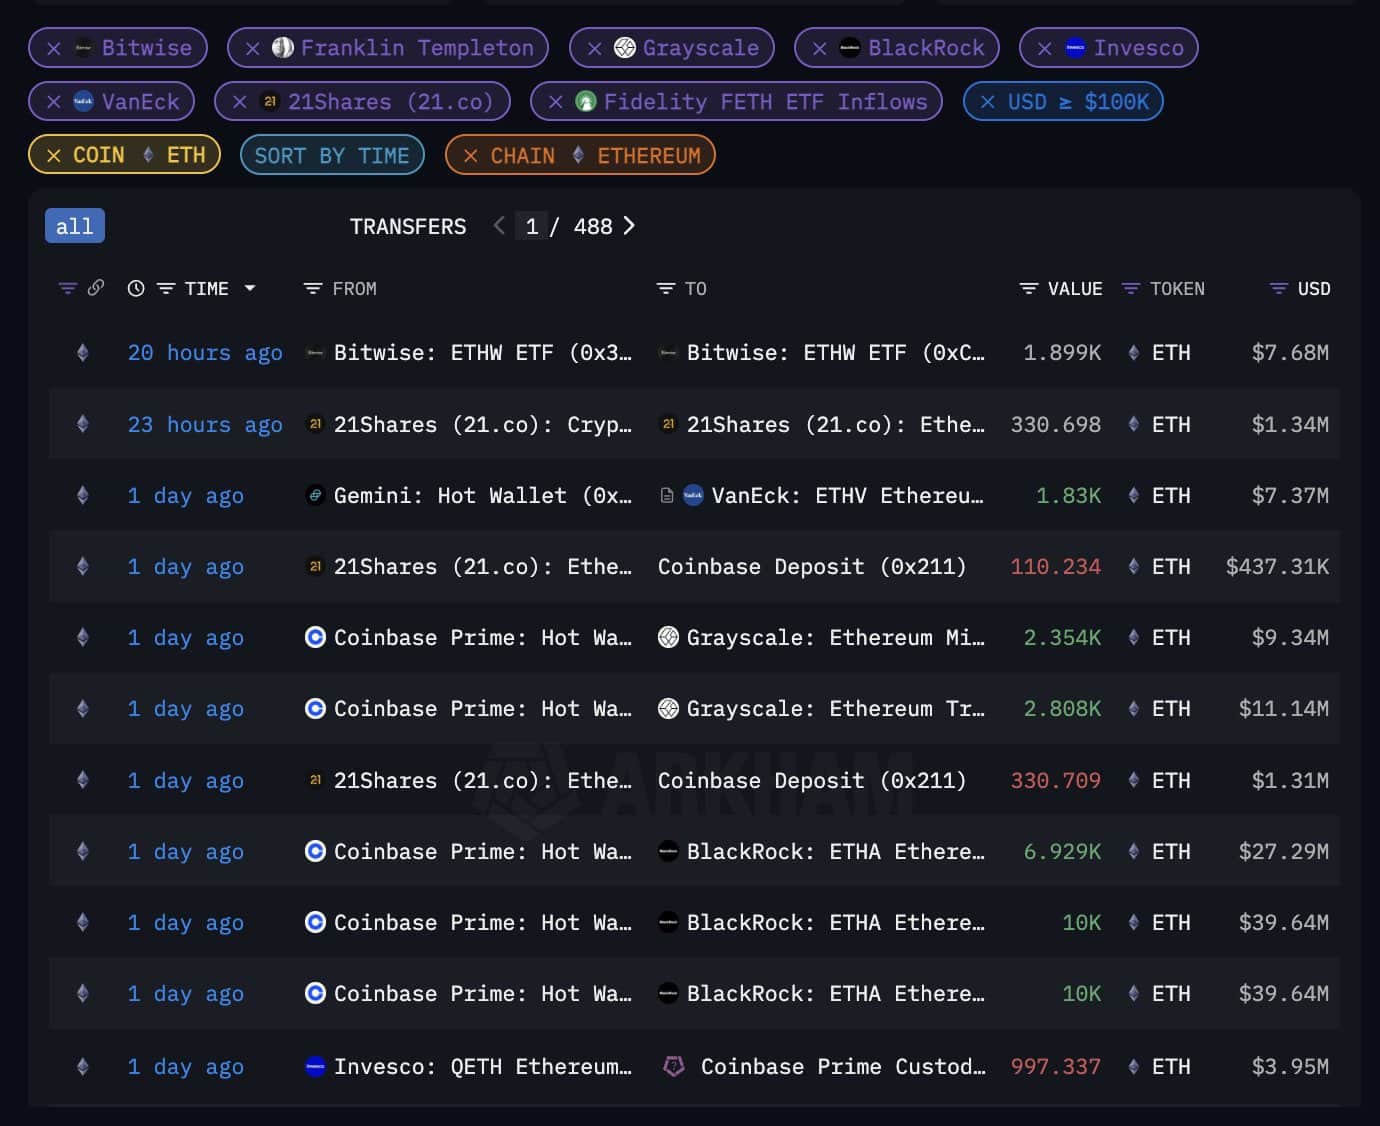Click the document icon before VanEck ETHV
1380x1126 pixels.
pos(667,496)
